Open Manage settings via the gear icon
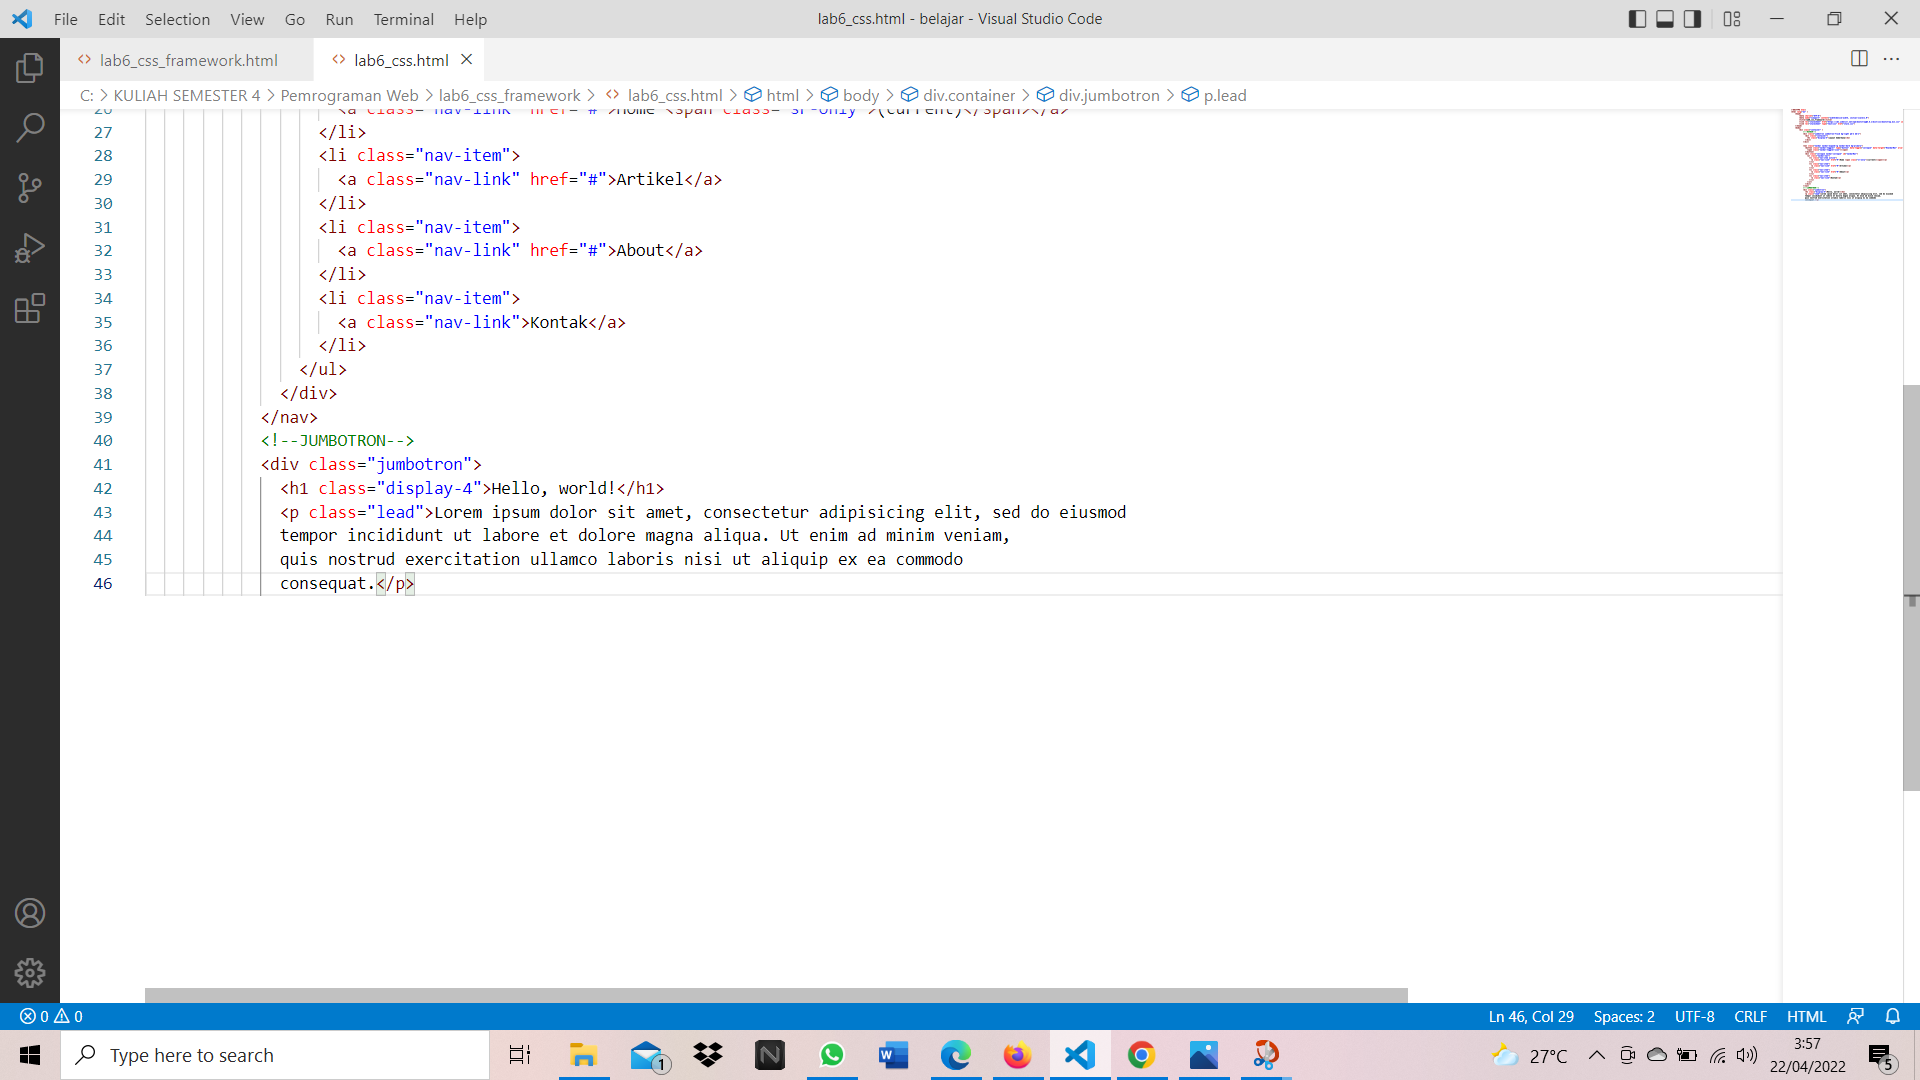This screenshot has width=1920, height=1080. click(29, 972)
